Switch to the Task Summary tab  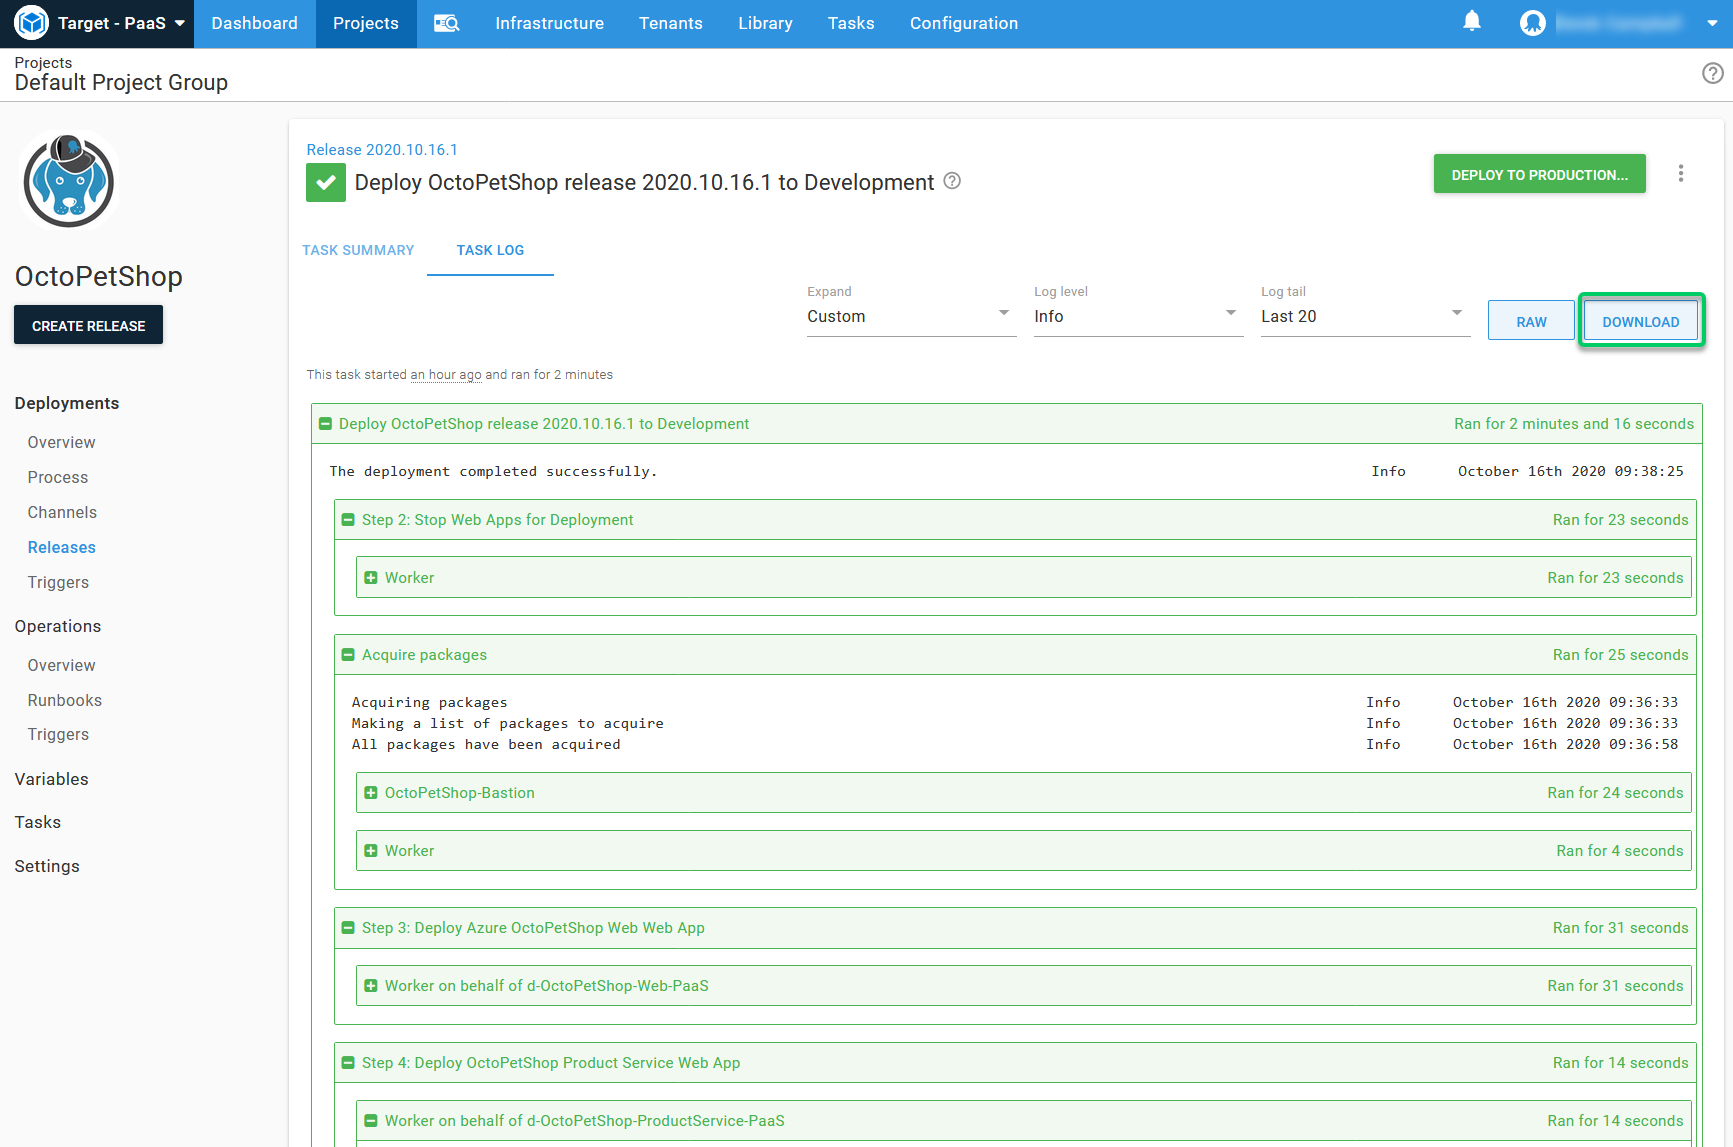pyautogui.click(x=358, y=250)
